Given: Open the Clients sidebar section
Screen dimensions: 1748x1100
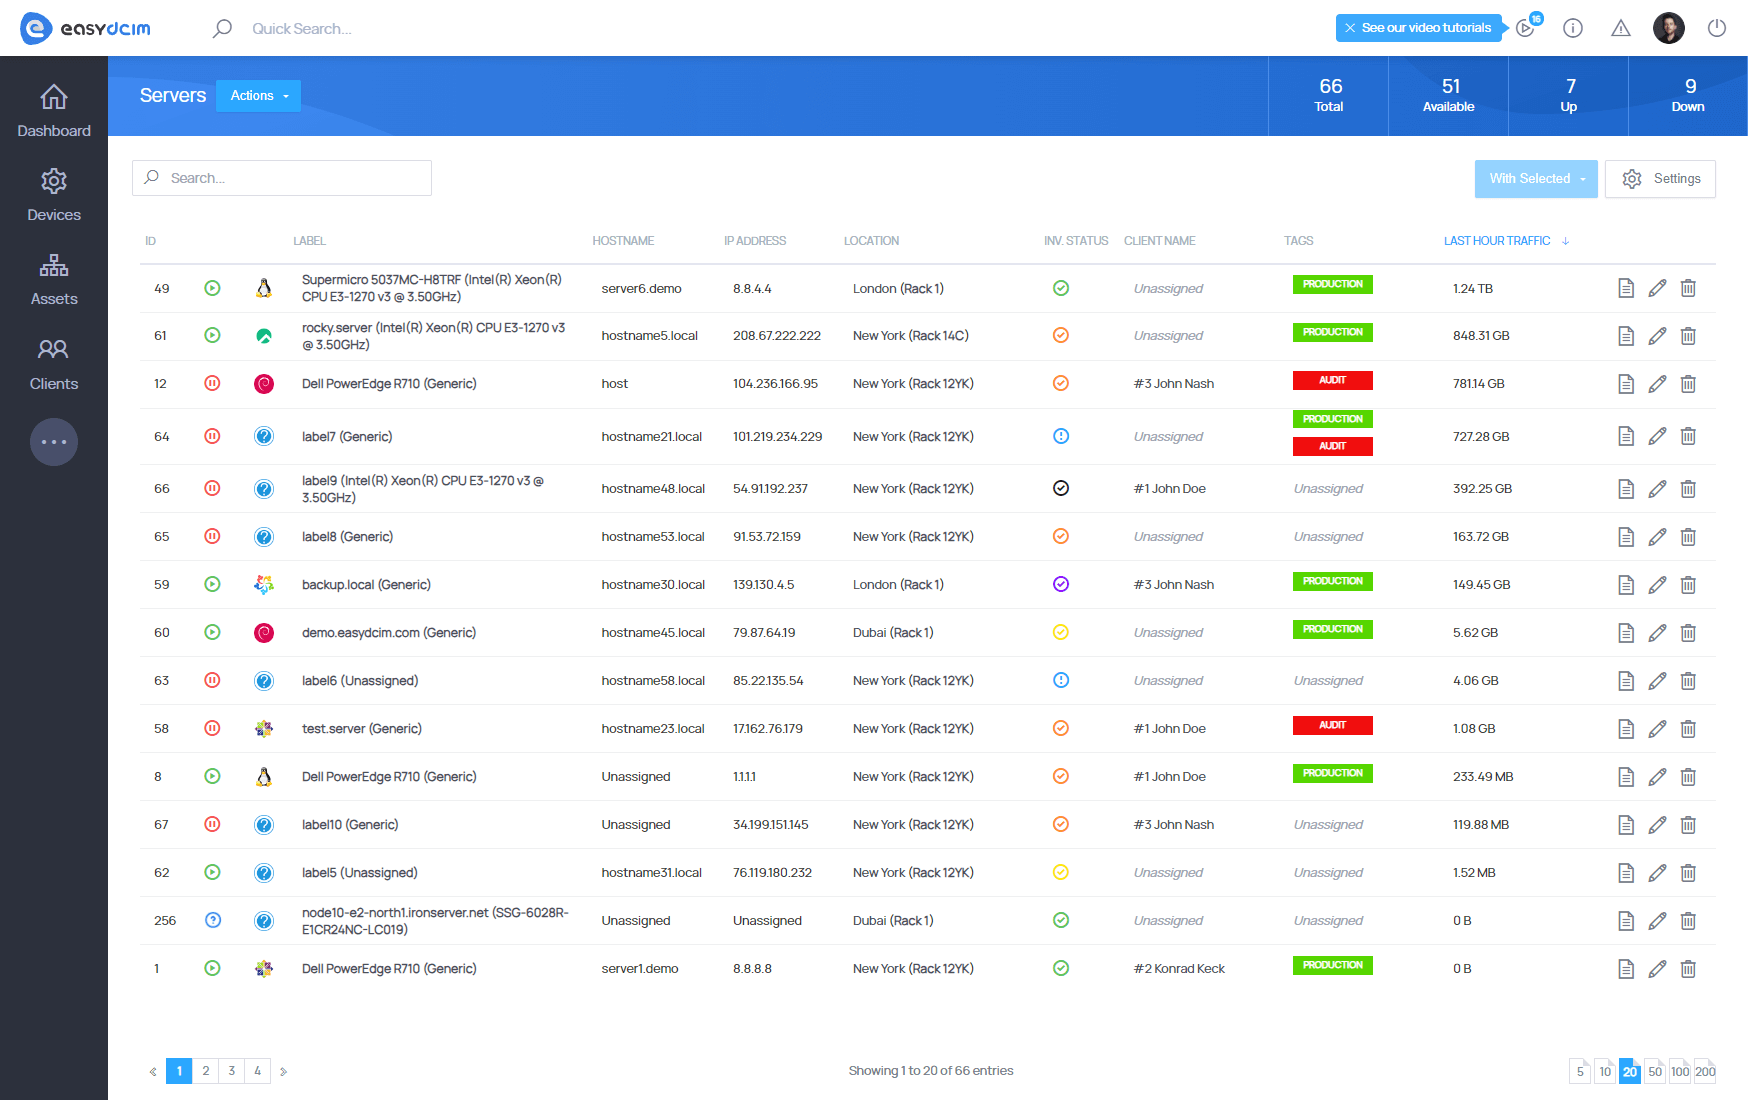Looking at the screenshot, I should [54, 363].
